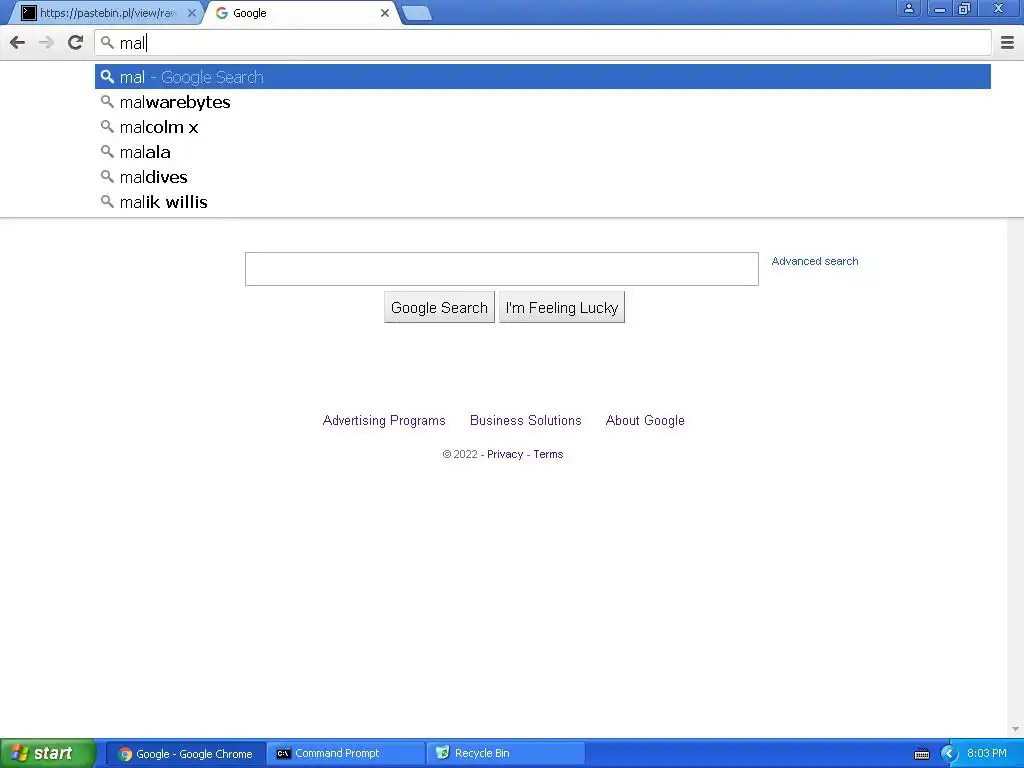The width and height of the screenshot is (1024, 768).
Task: Select the "malcolm x" suggestion
Action: pyautogui.click(x=543, y=127)
